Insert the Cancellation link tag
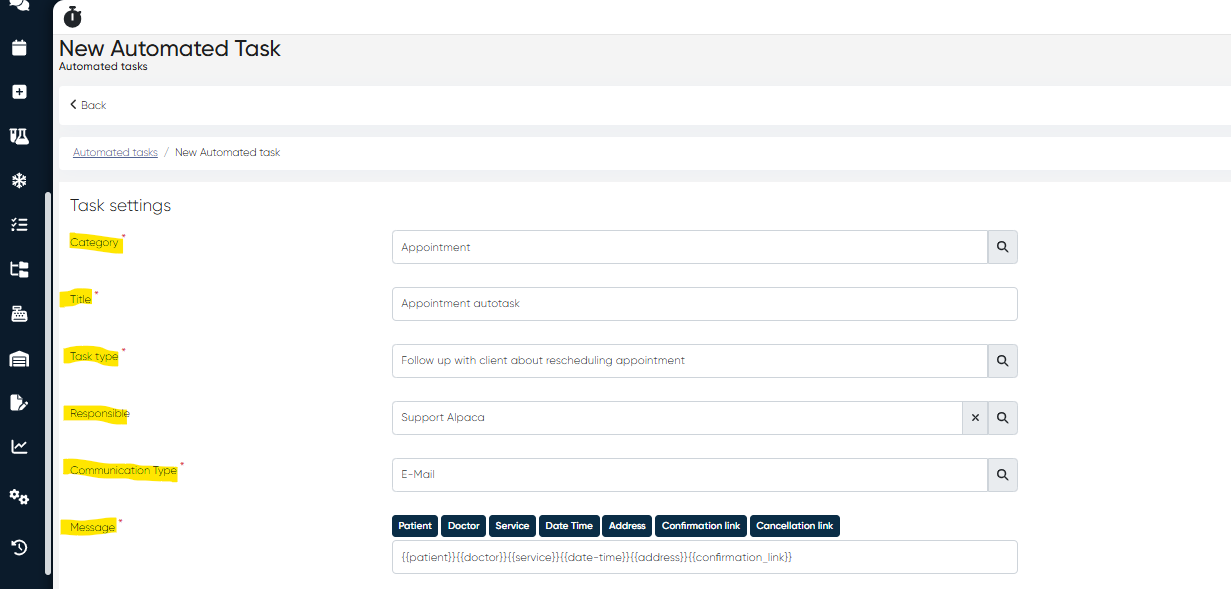The image size is (1231, 589). point(794,526)
